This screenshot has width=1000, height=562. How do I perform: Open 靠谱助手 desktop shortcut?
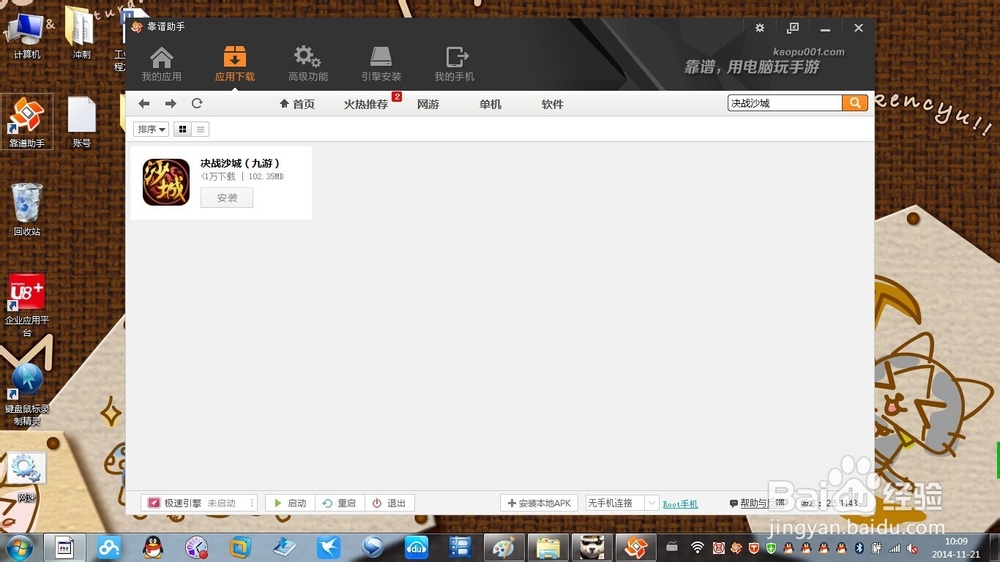pyautogui.click(x=27, y=122)
